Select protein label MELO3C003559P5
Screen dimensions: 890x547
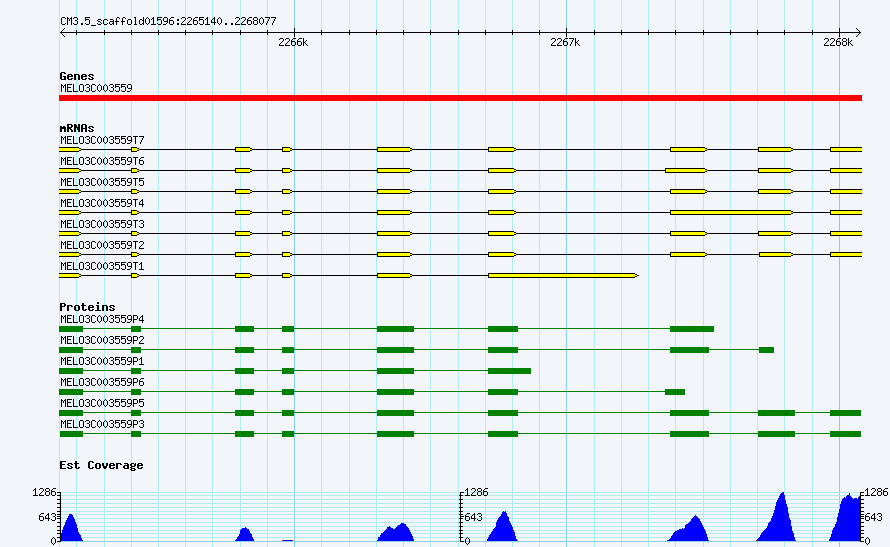[x=102, y=403]
